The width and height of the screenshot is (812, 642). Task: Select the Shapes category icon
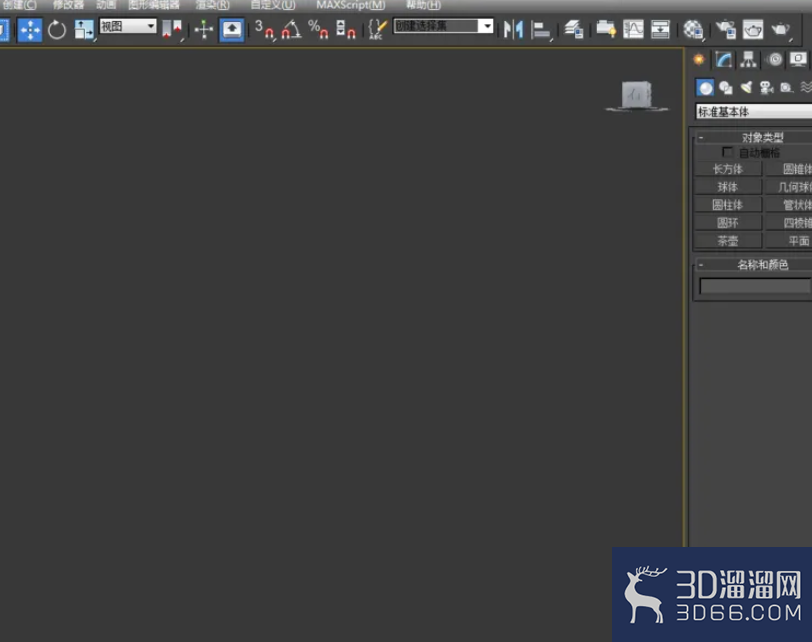pos(726,87)
